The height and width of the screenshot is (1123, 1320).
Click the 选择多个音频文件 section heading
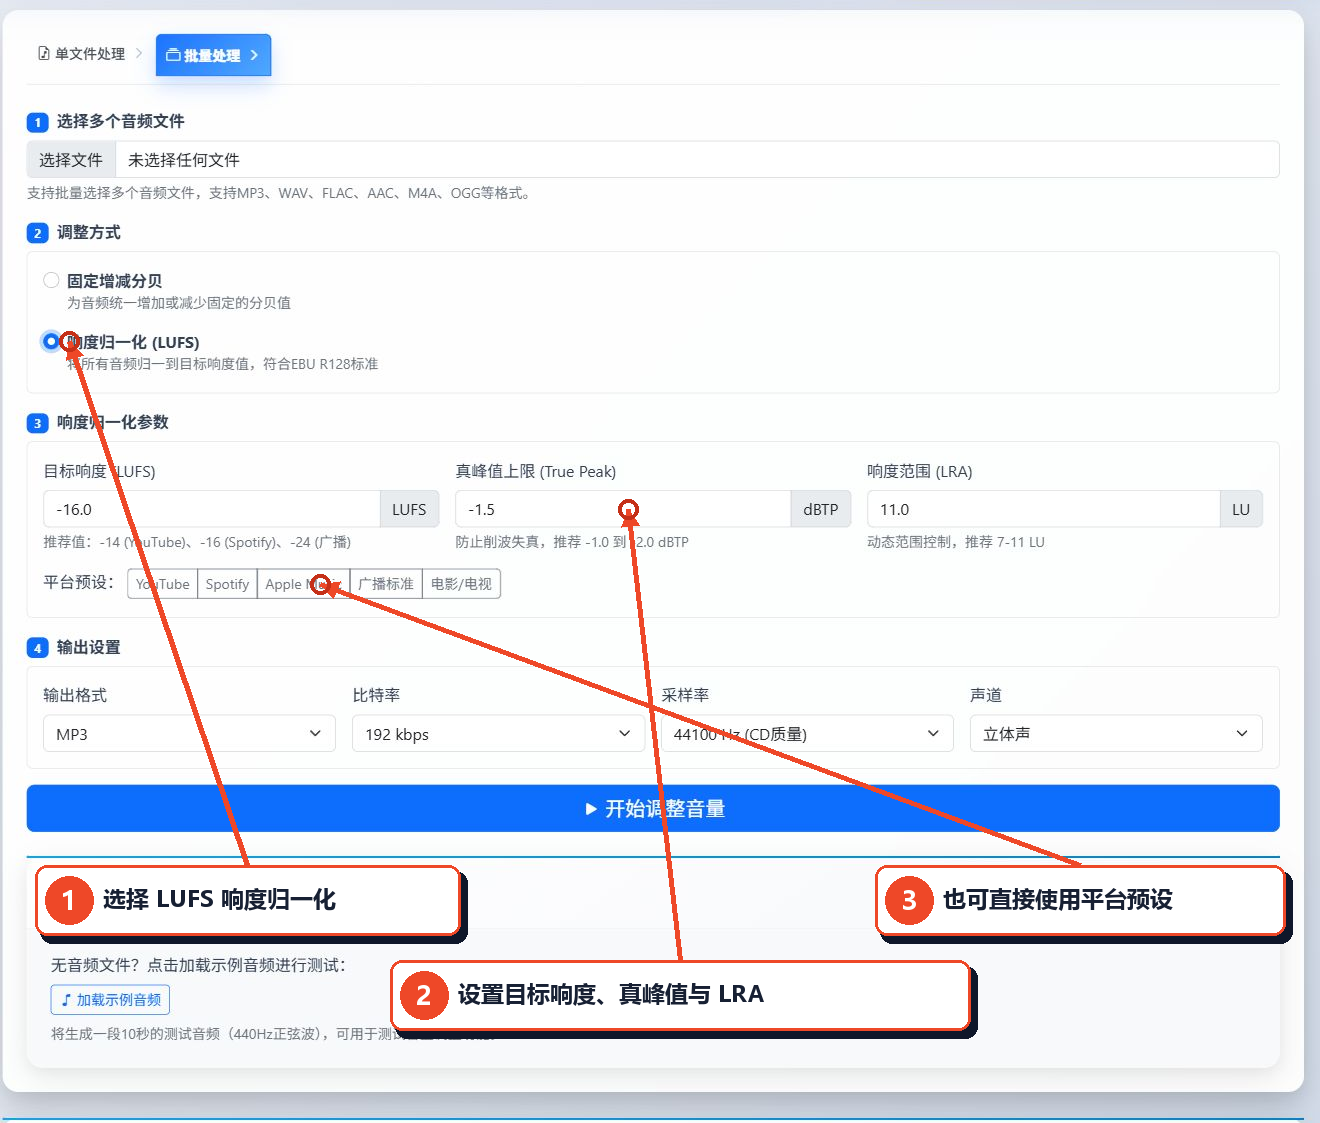pos(120,121)
